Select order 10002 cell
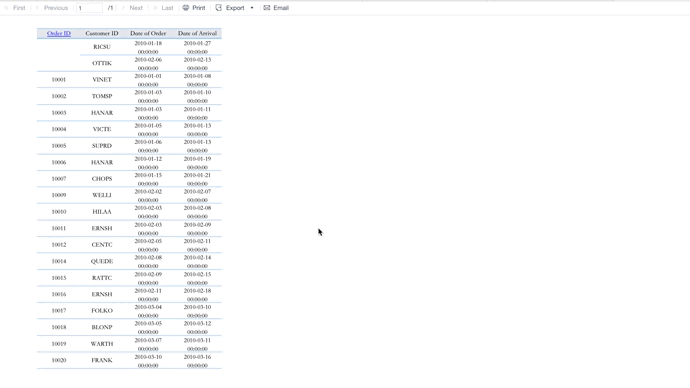Viewport: 690px width, 388px height. [x=59, y=96]
